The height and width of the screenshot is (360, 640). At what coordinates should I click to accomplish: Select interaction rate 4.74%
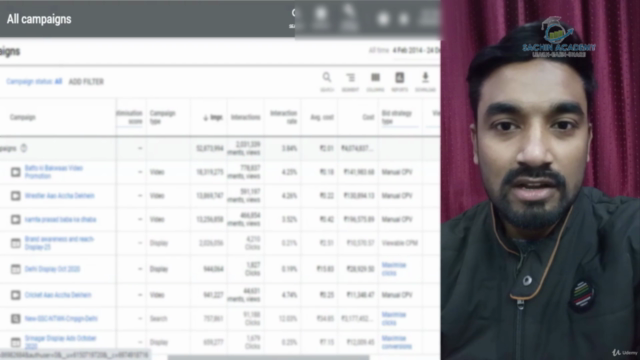289,295
